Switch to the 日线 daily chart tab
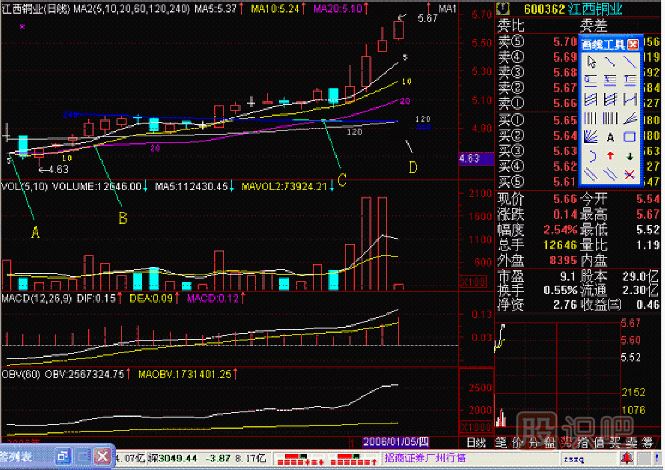Viewport: 665px width, 470px height. pos(472,442)
